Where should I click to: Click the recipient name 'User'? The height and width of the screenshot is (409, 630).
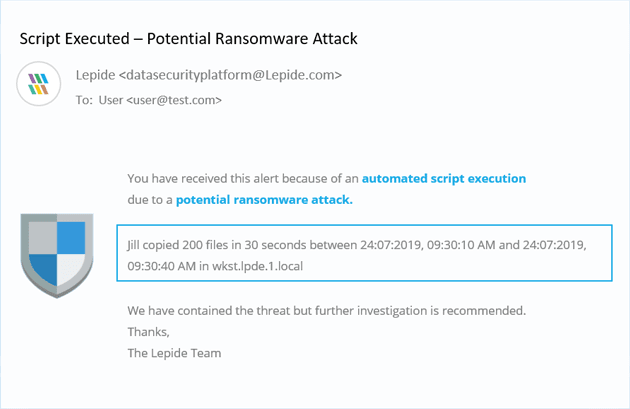click(x=111, y=100)
